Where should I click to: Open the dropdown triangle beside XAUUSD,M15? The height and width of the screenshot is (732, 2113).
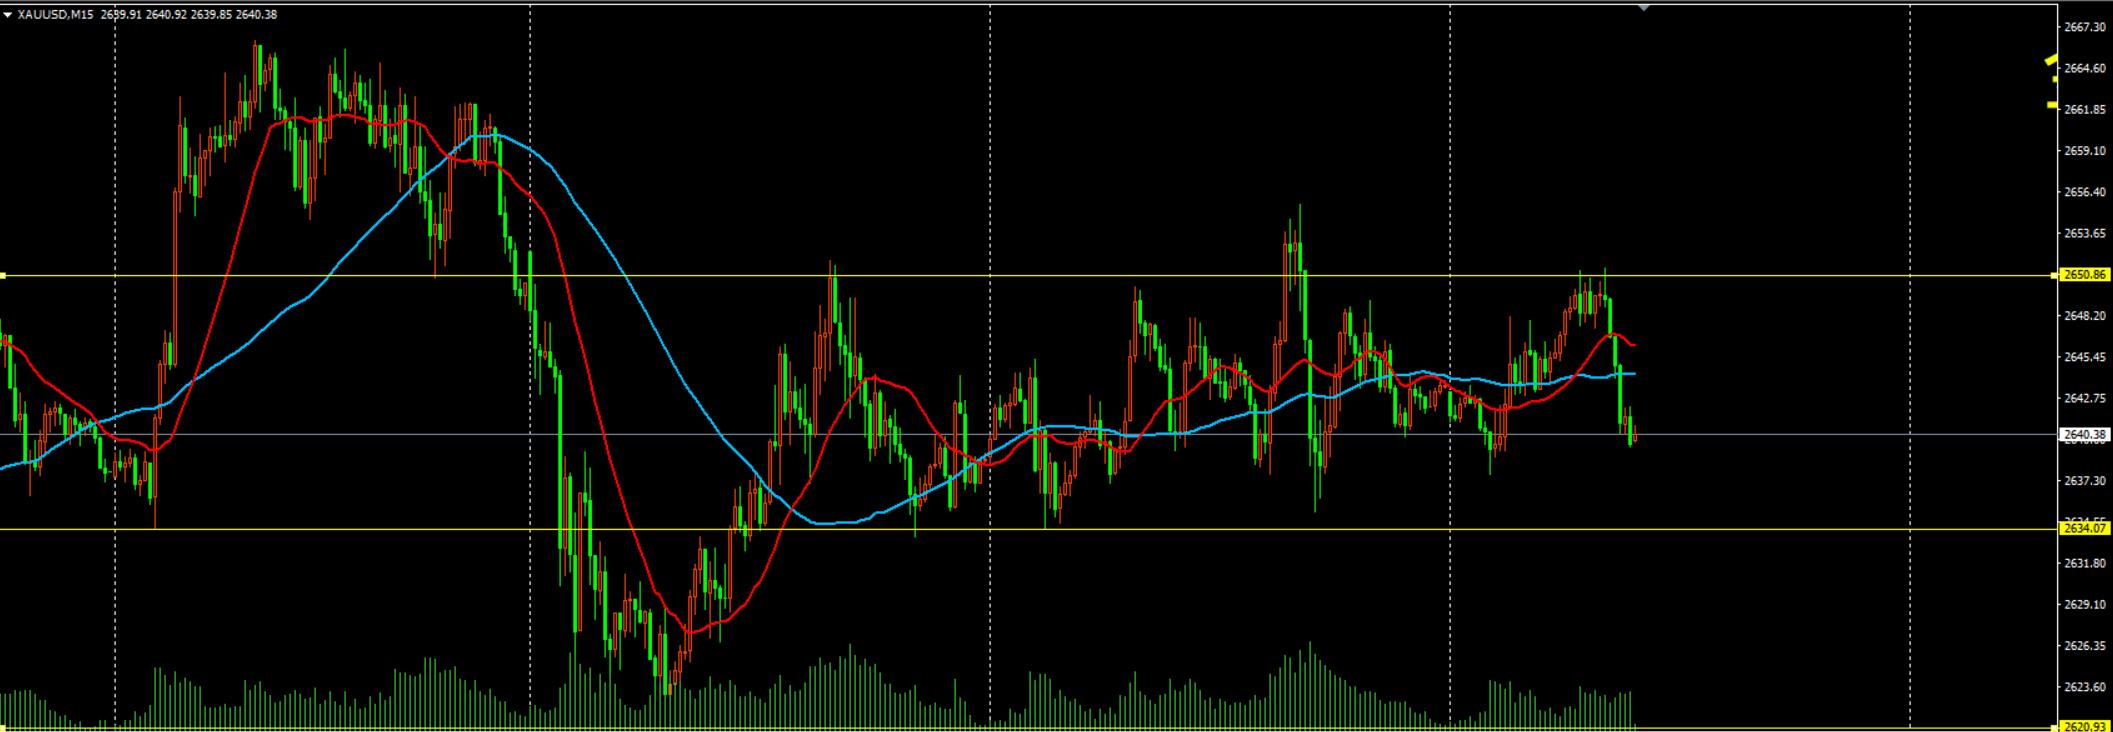pos(8,15)
